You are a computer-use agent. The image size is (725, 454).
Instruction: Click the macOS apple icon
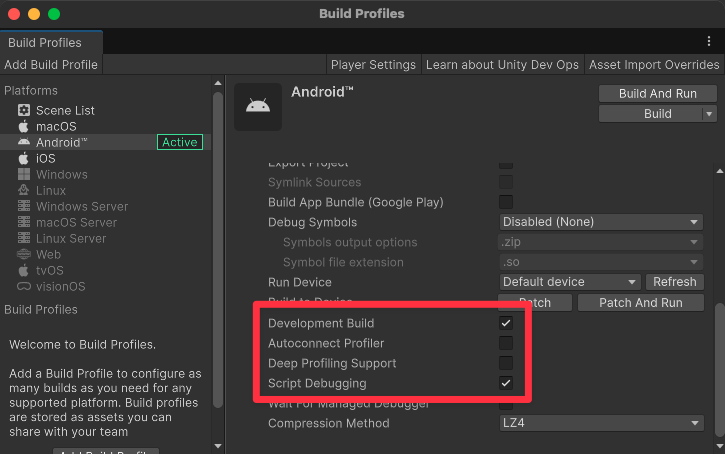click(x=24, y=126)
